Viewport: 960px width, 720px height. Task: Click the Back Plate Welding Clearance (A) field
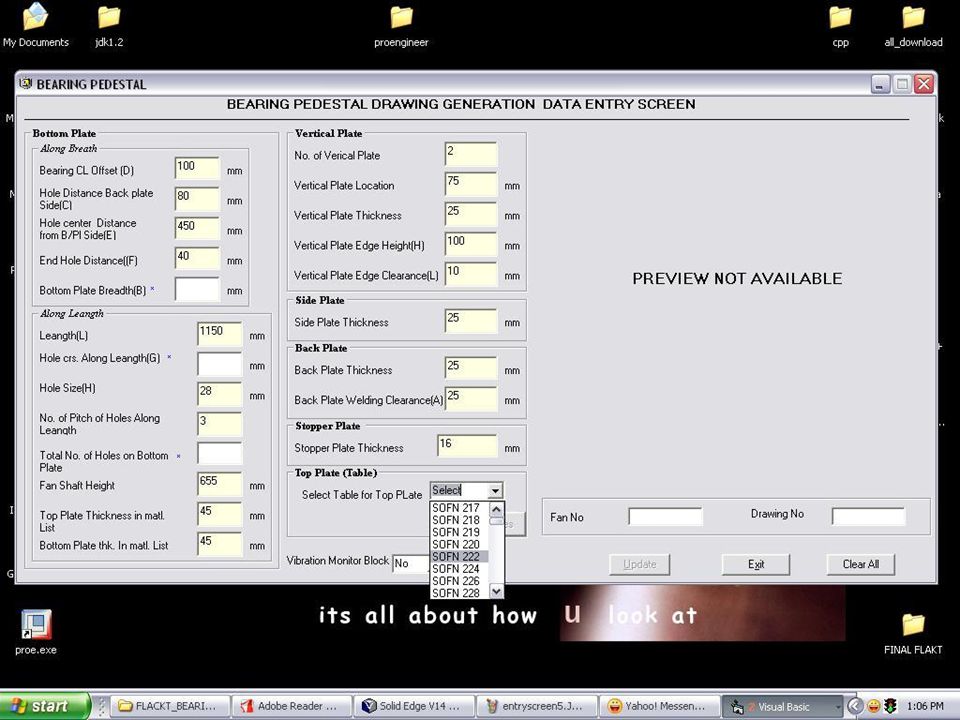[x=471, y=399]
